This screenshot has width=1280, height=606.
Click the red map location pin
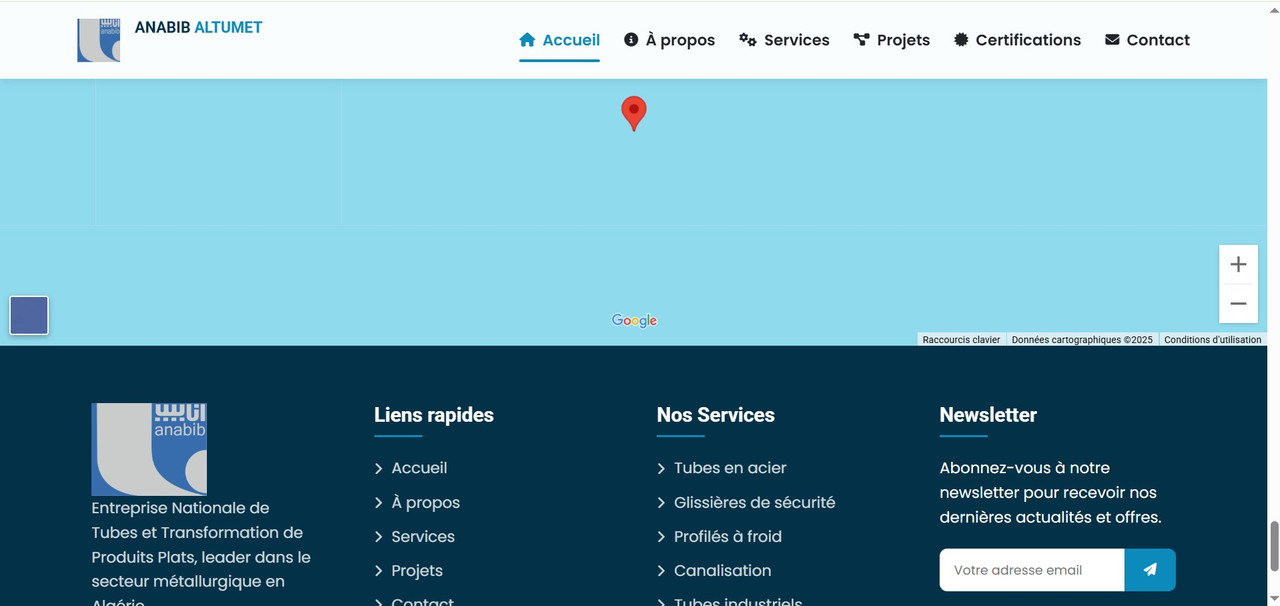pyautogui.click(x=633, y=113)
